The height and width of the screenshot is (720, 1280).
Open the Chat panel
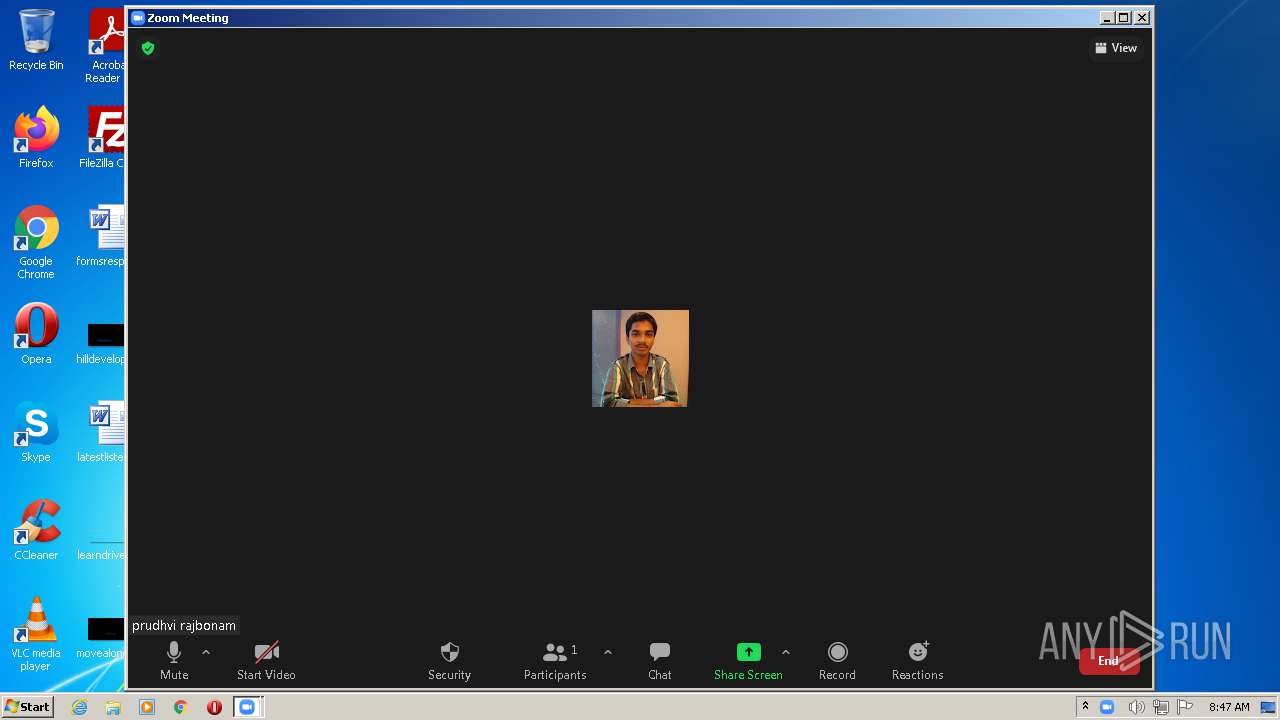(660, 661)
